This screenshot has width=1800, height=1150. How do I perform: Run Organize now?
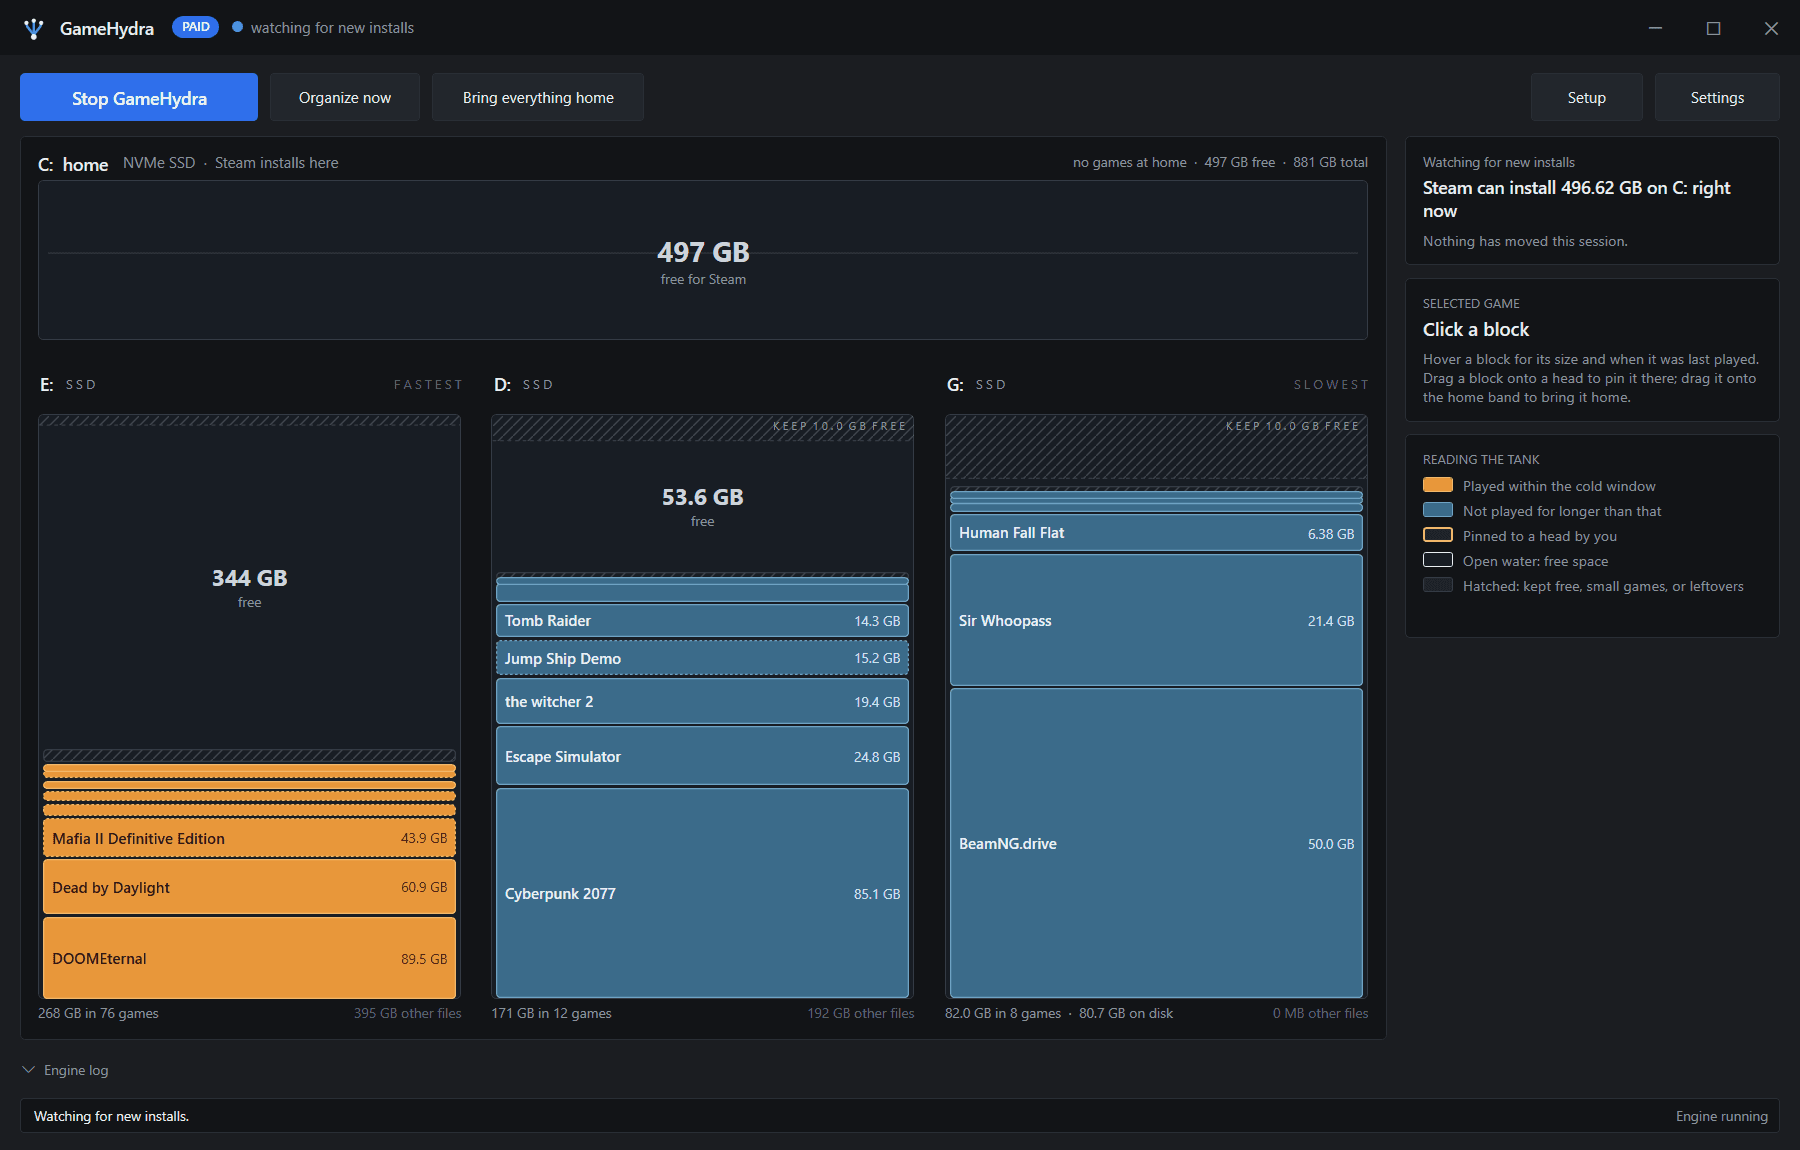(345, 98)
